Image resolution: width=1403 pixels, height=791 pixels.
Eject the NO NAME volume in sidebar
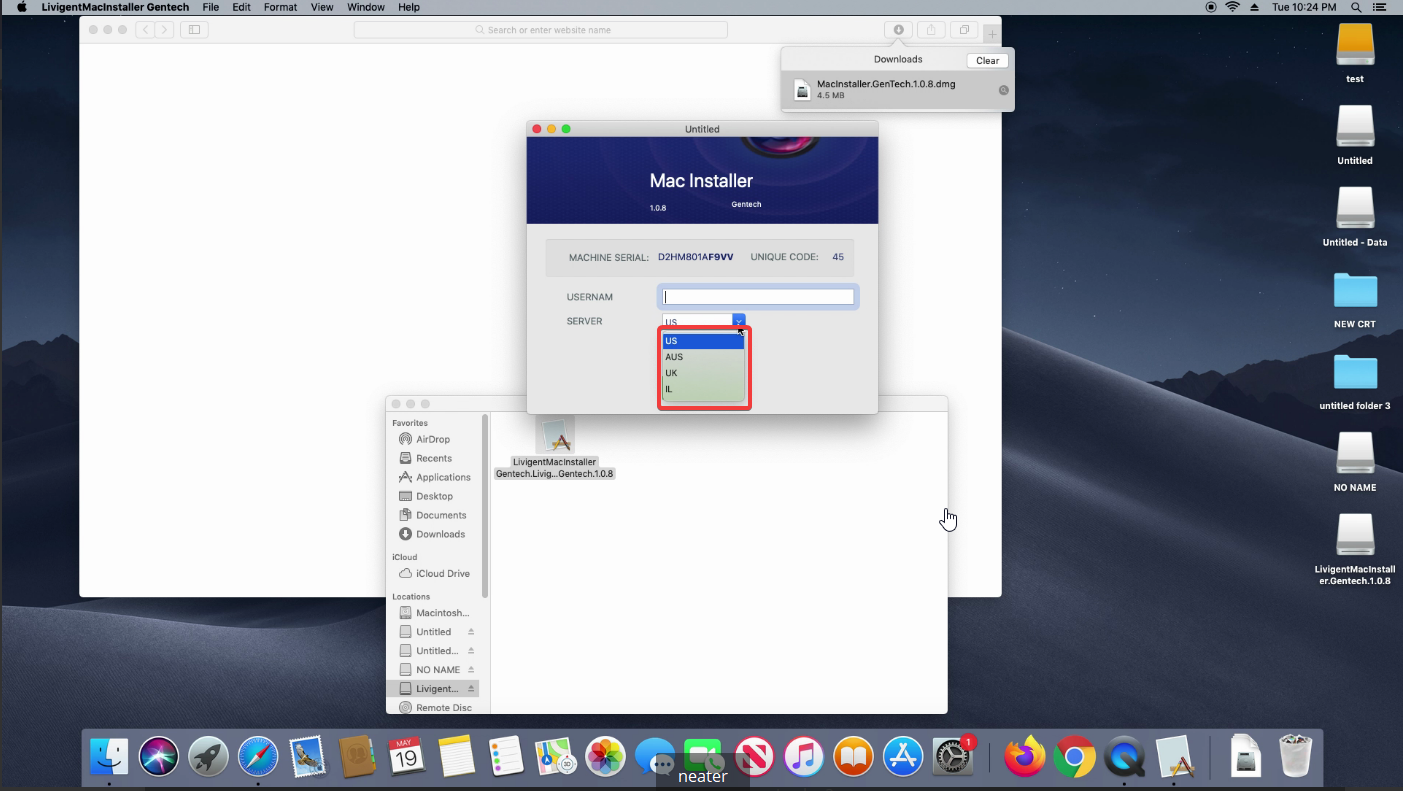471,670
